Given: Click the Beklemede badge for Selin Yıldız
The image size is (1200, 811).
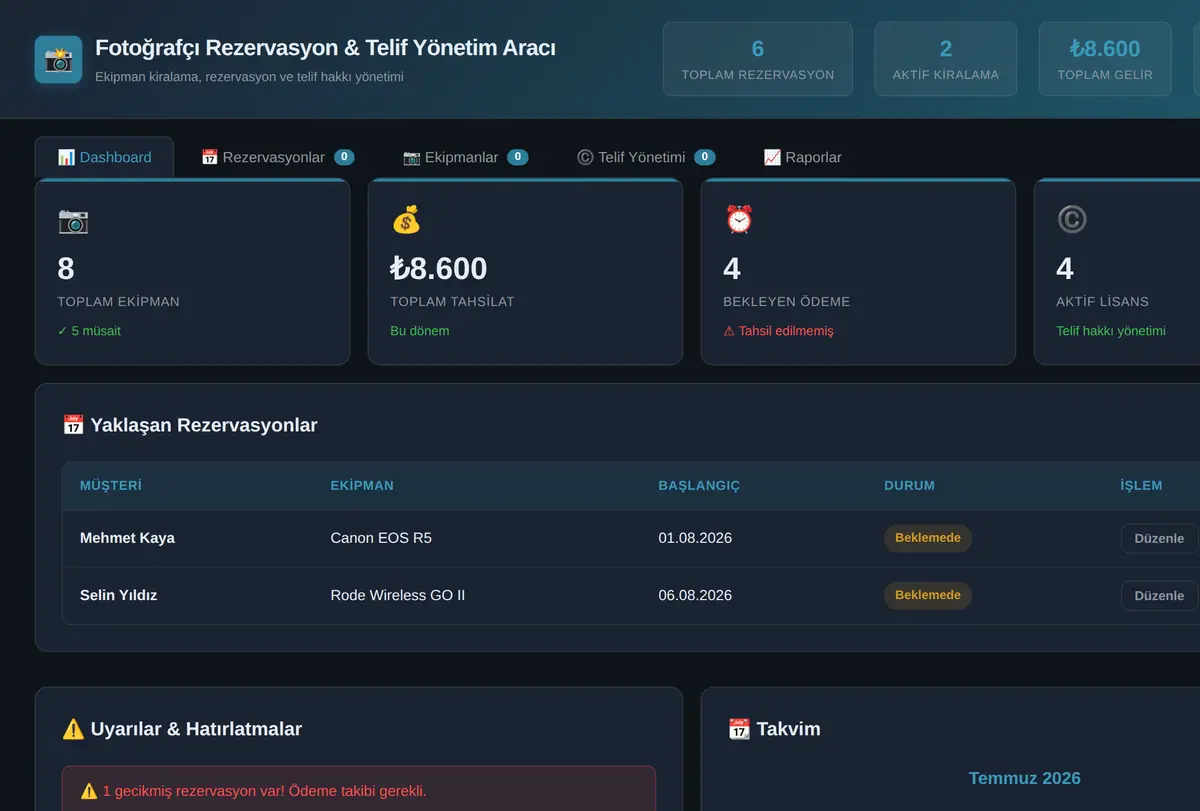Looking at the screenshot, I should click(928, 595).
